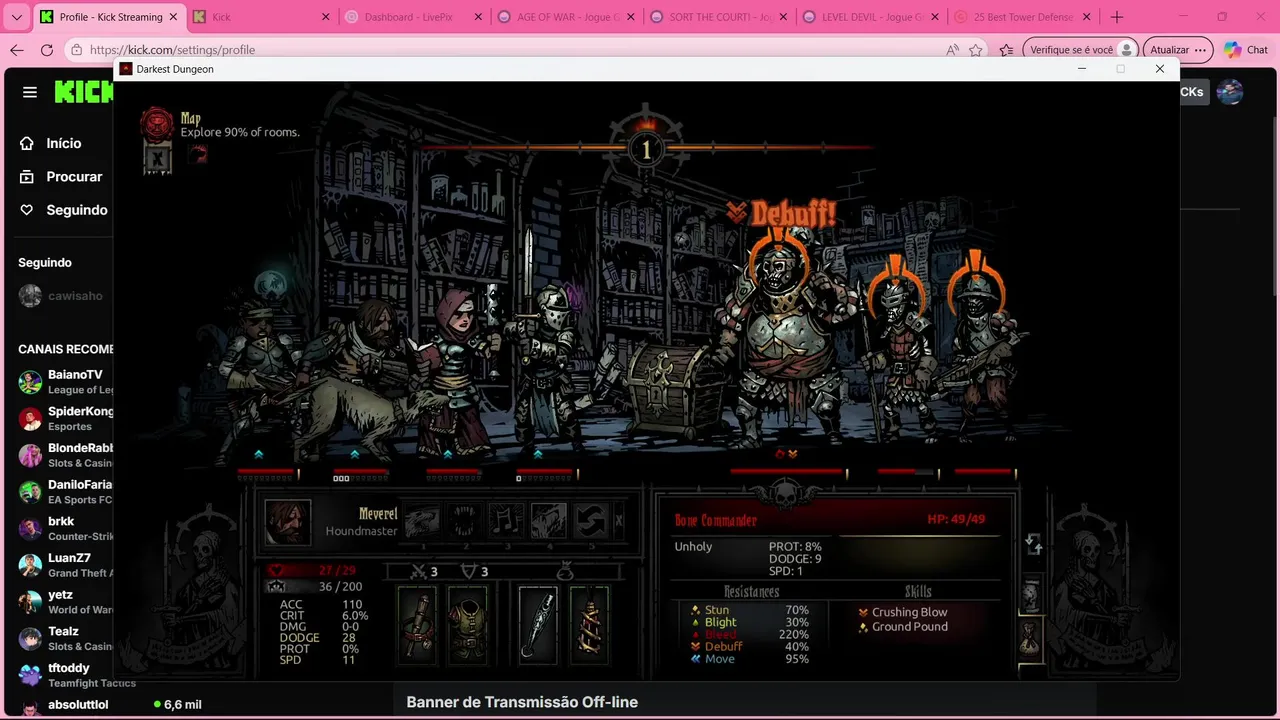
Task: Open Meverel's hero portrait
Action: tap(287, 521)
